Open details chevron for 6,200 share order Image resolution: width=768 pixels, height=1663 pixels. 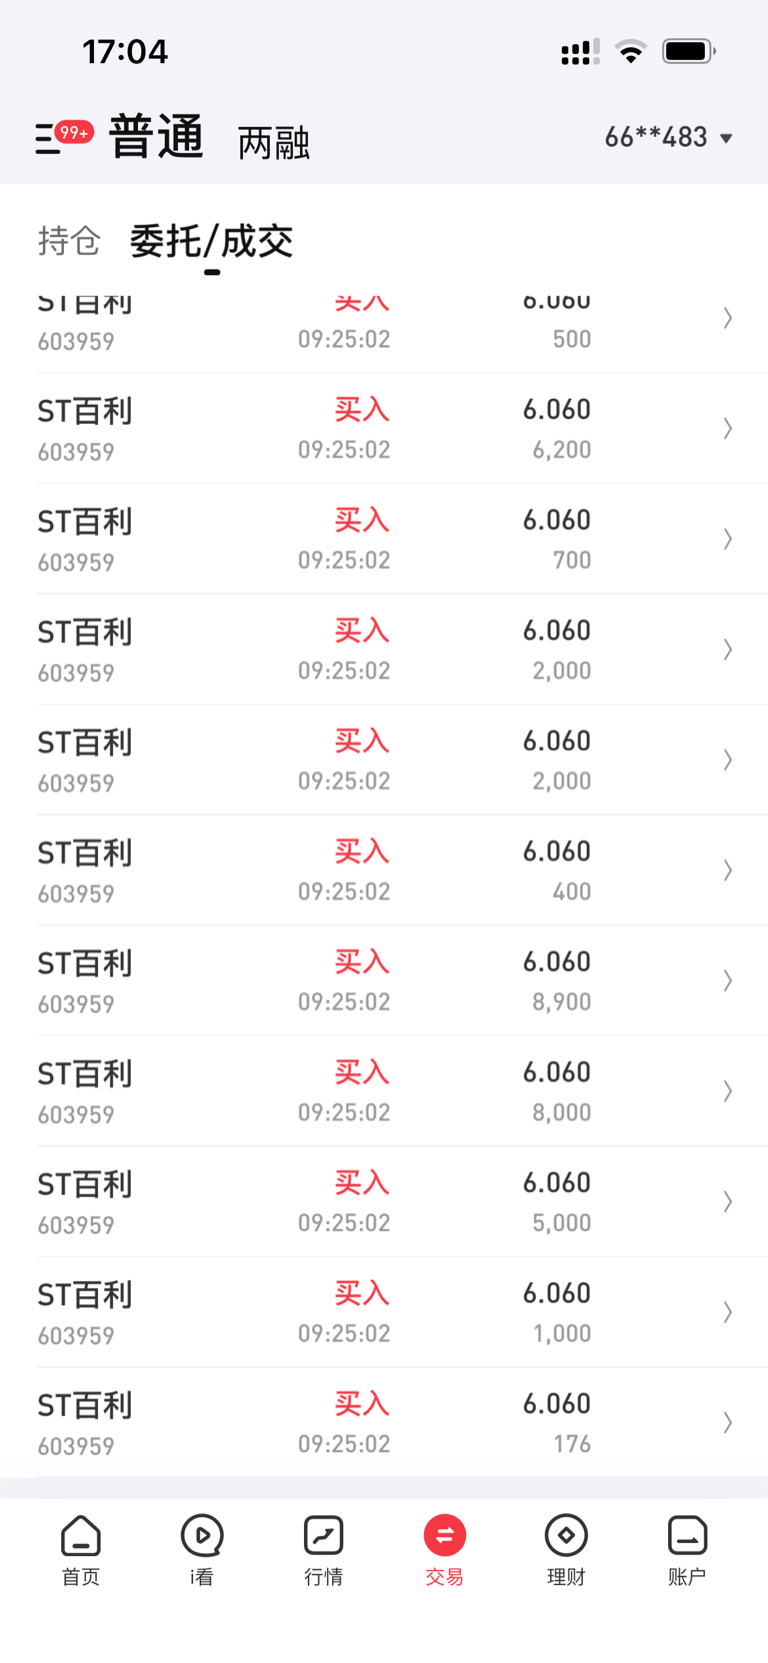[x=728, y=429]
